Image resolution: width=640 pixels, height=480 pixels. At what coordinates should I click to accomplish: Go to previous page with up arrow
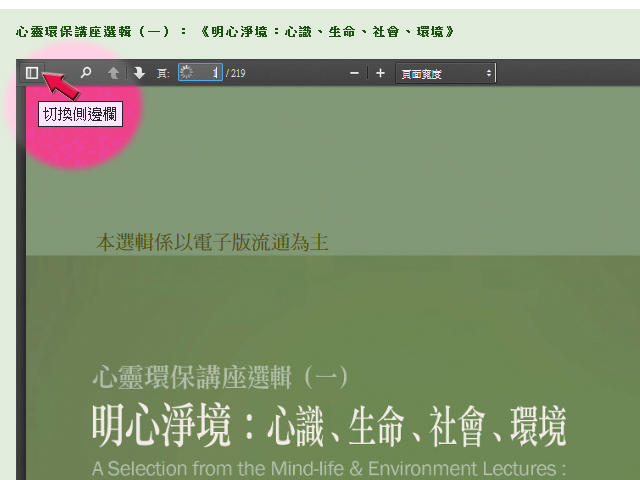point(113,73)
